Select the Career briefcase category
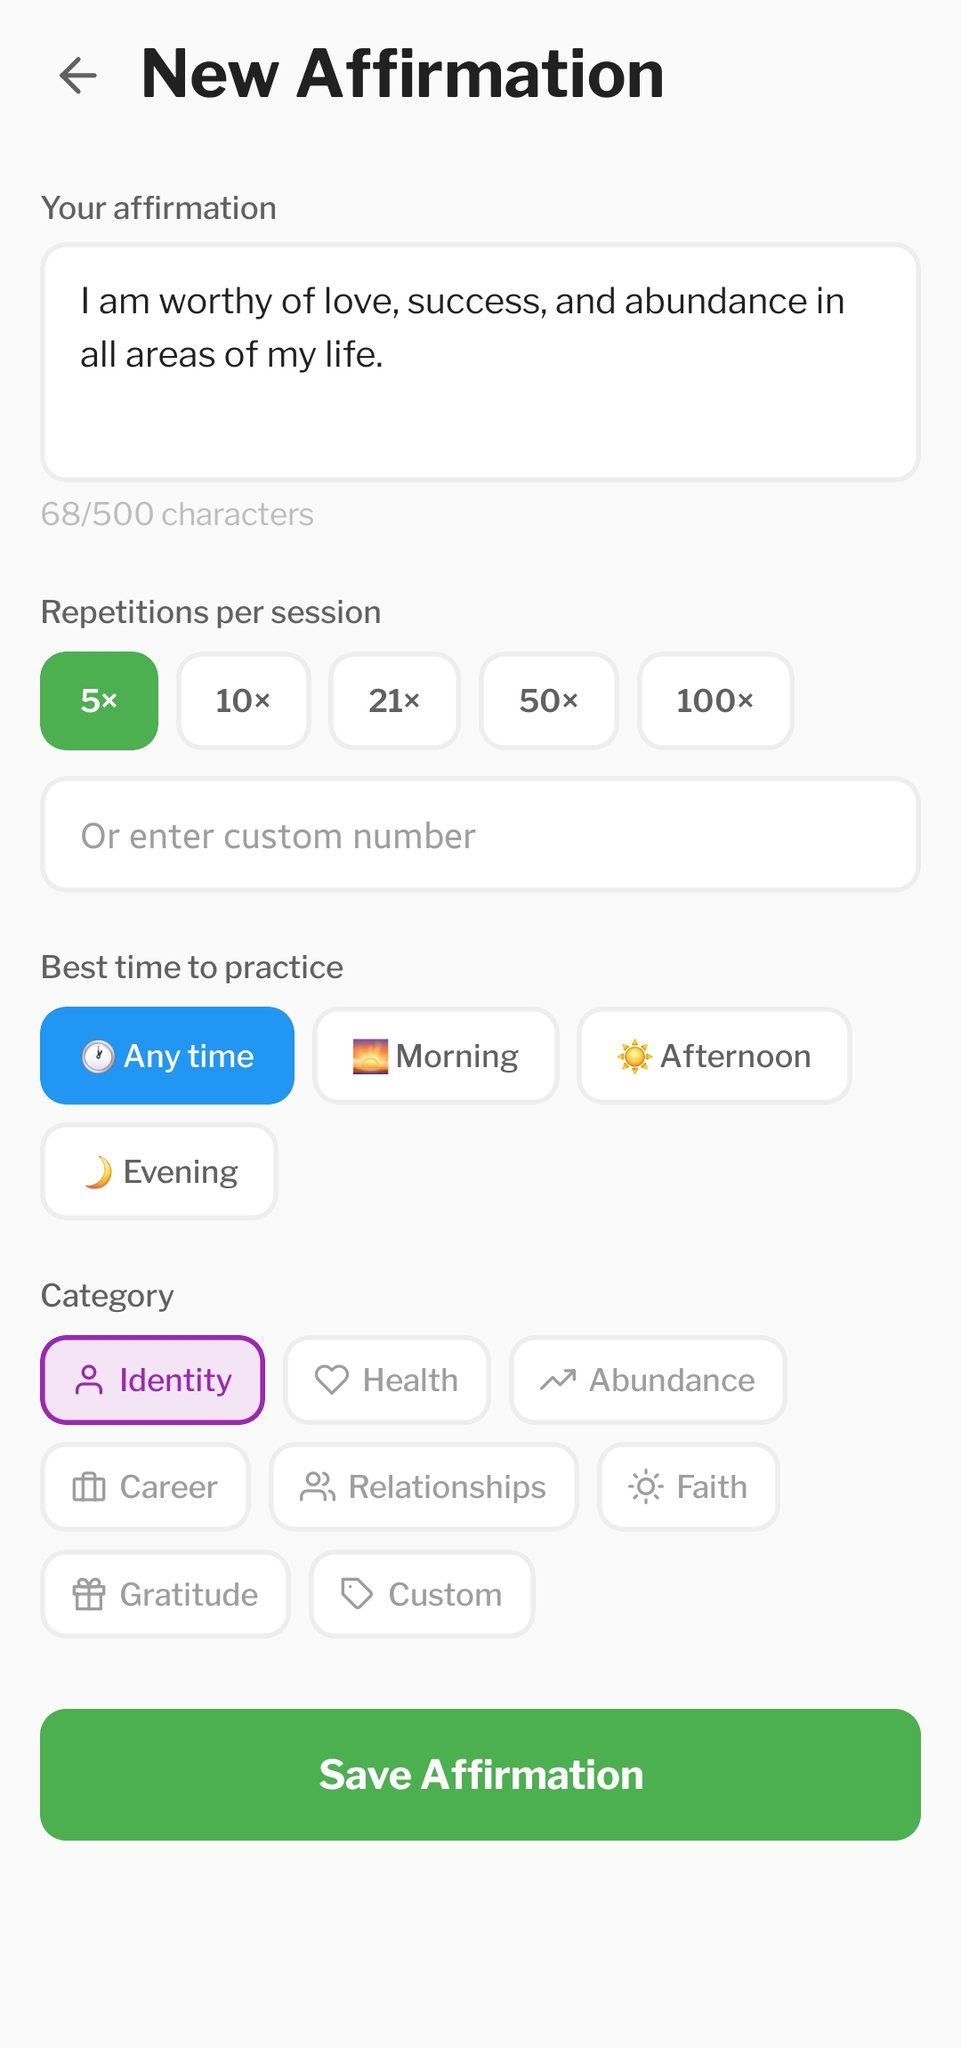961x2048 pixels. 145,1487
